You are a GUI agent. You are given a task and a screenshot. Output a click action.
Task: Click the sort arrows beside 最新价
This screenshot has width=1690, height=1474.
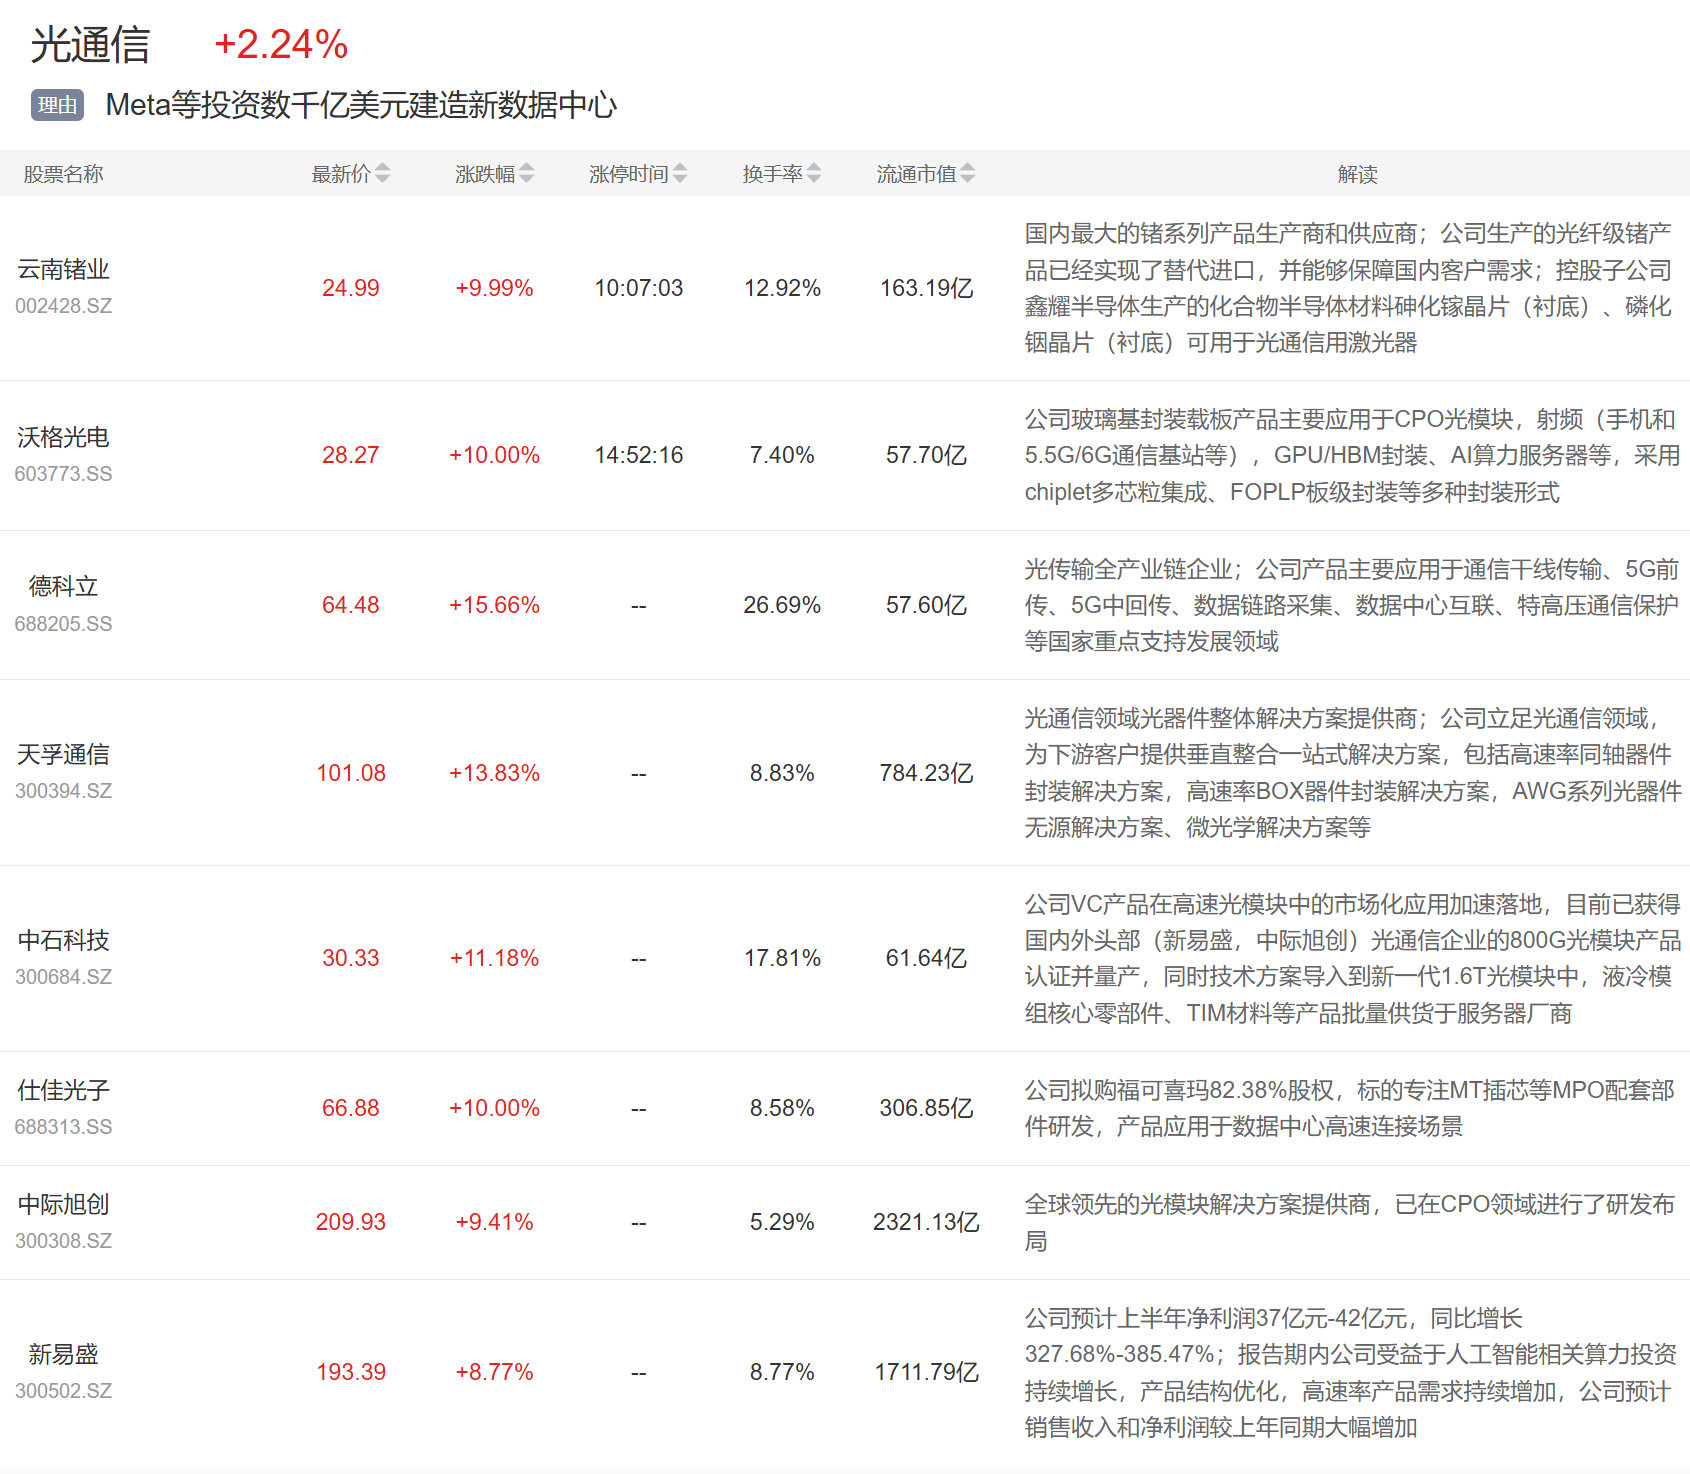382,174
